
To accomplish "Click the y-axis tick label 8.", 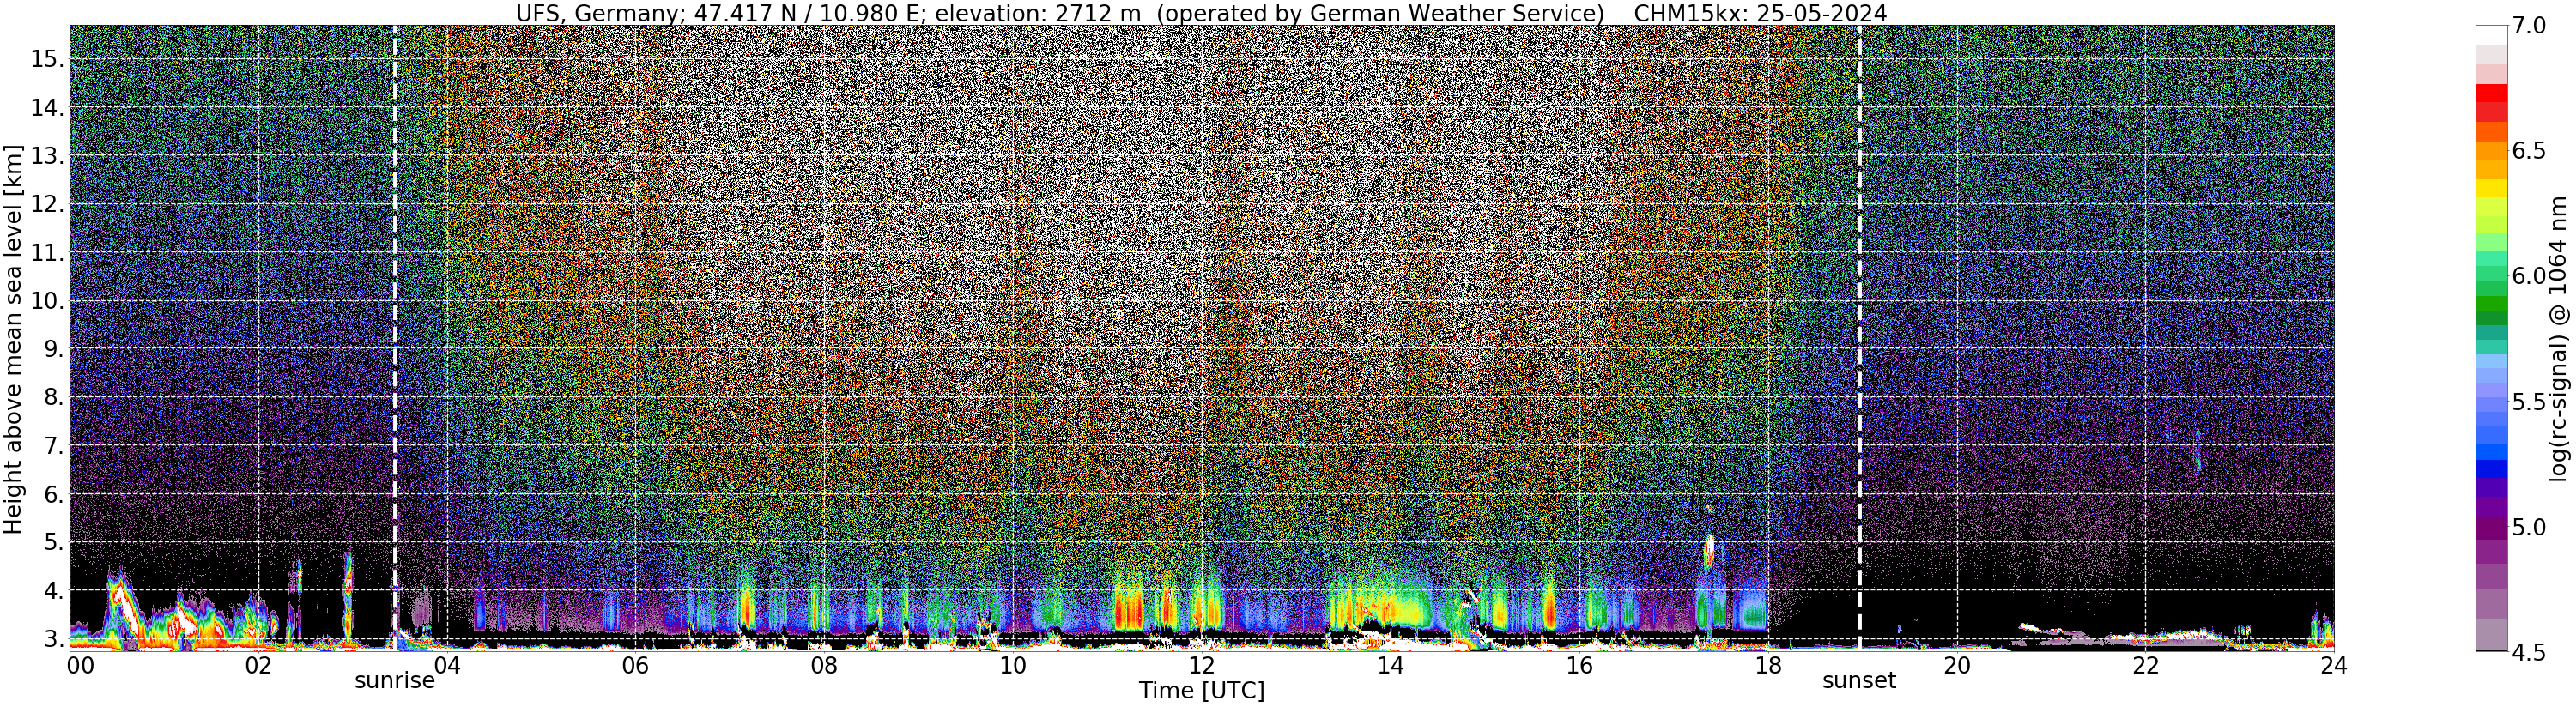I will (53, 397).
